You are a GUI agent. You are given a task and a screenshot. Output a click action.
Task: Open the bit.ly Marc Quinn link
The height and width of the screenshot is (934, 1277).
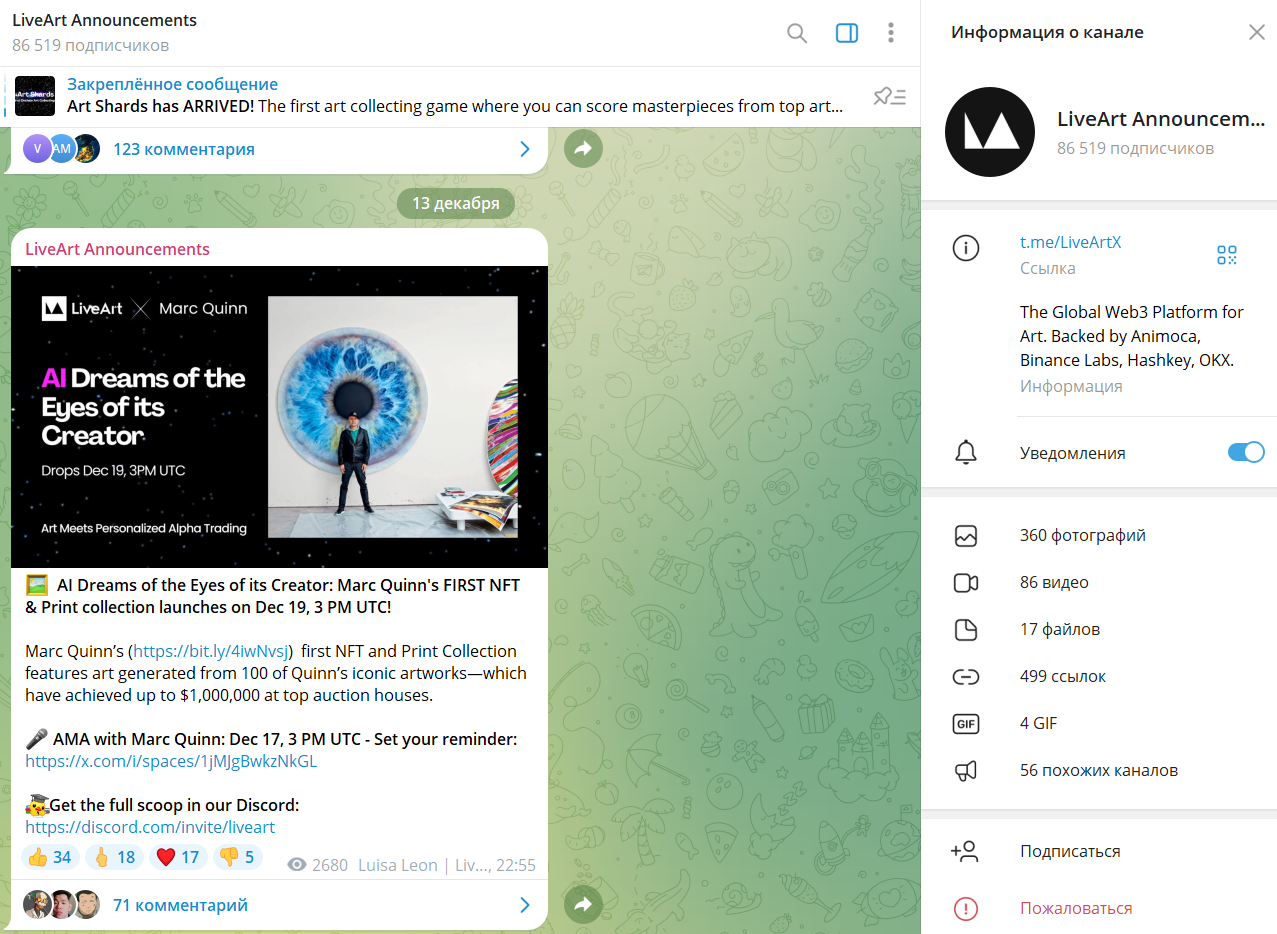(x=212, y=651)
